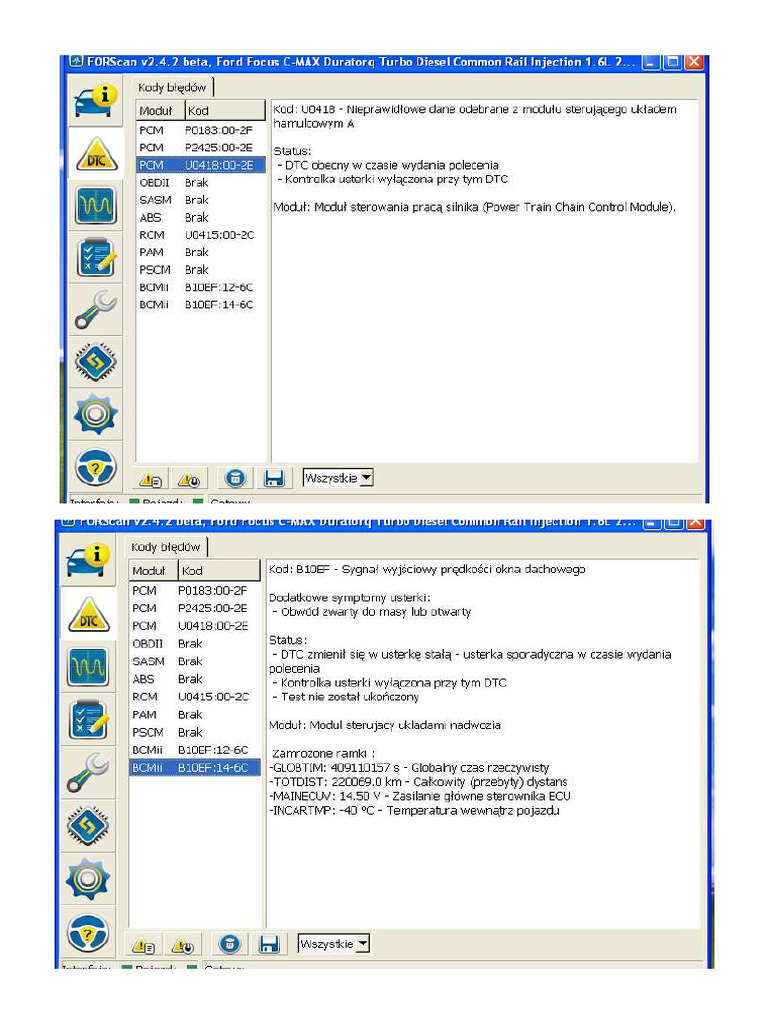
Task: Open oscilloscope icon in upper window
Action: point(95,205)
